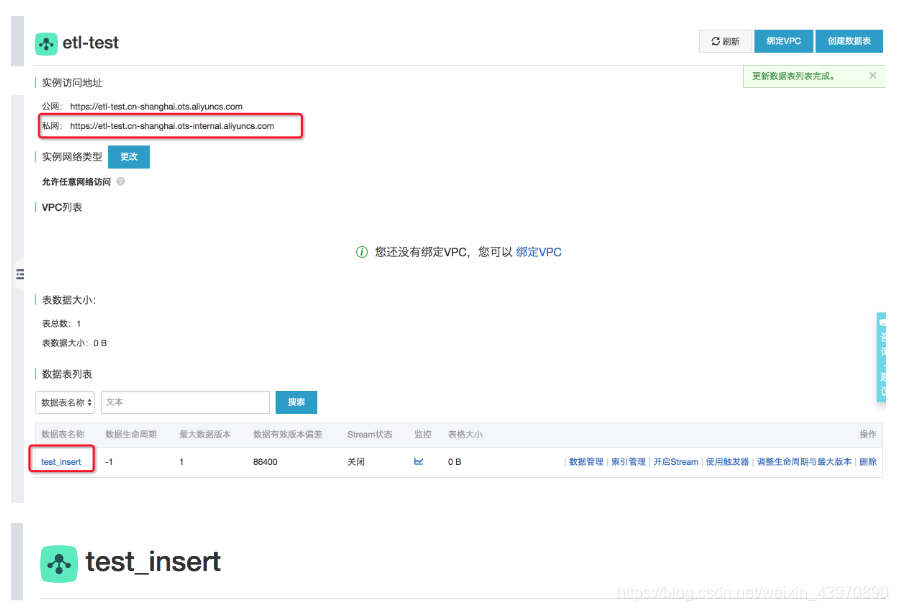This screenshot has width=898, height=611.
Task: Click the 允许任意网络访问 label
Action: [76, 182]
